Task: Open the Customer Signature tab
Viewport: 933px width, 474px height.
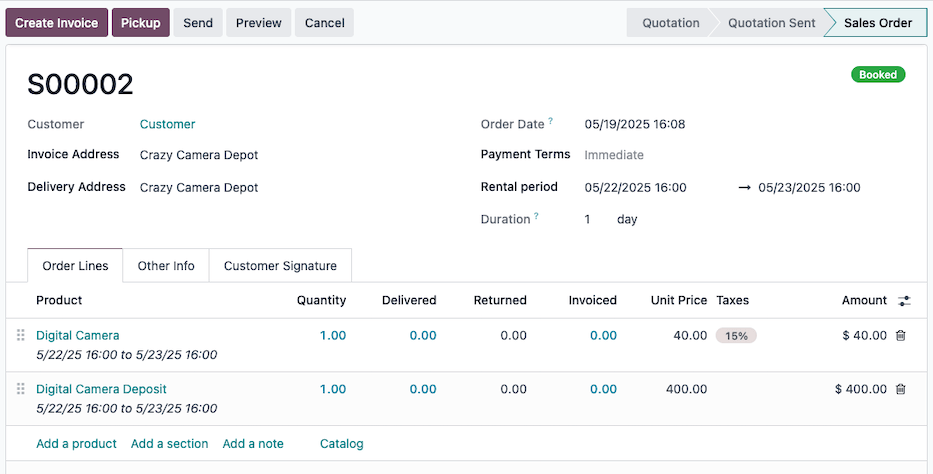Action: [x=280, y=266]
